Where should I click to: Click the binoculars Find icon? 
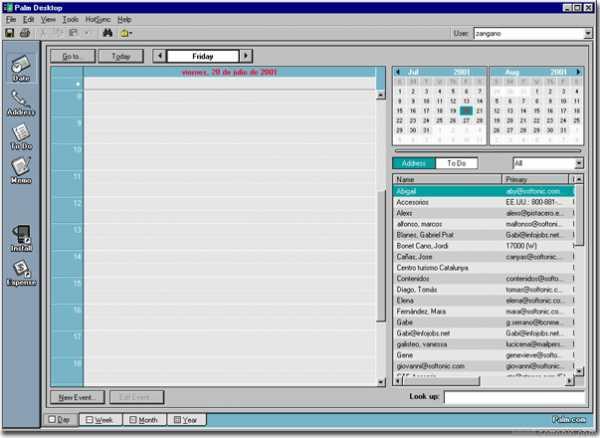108,33
